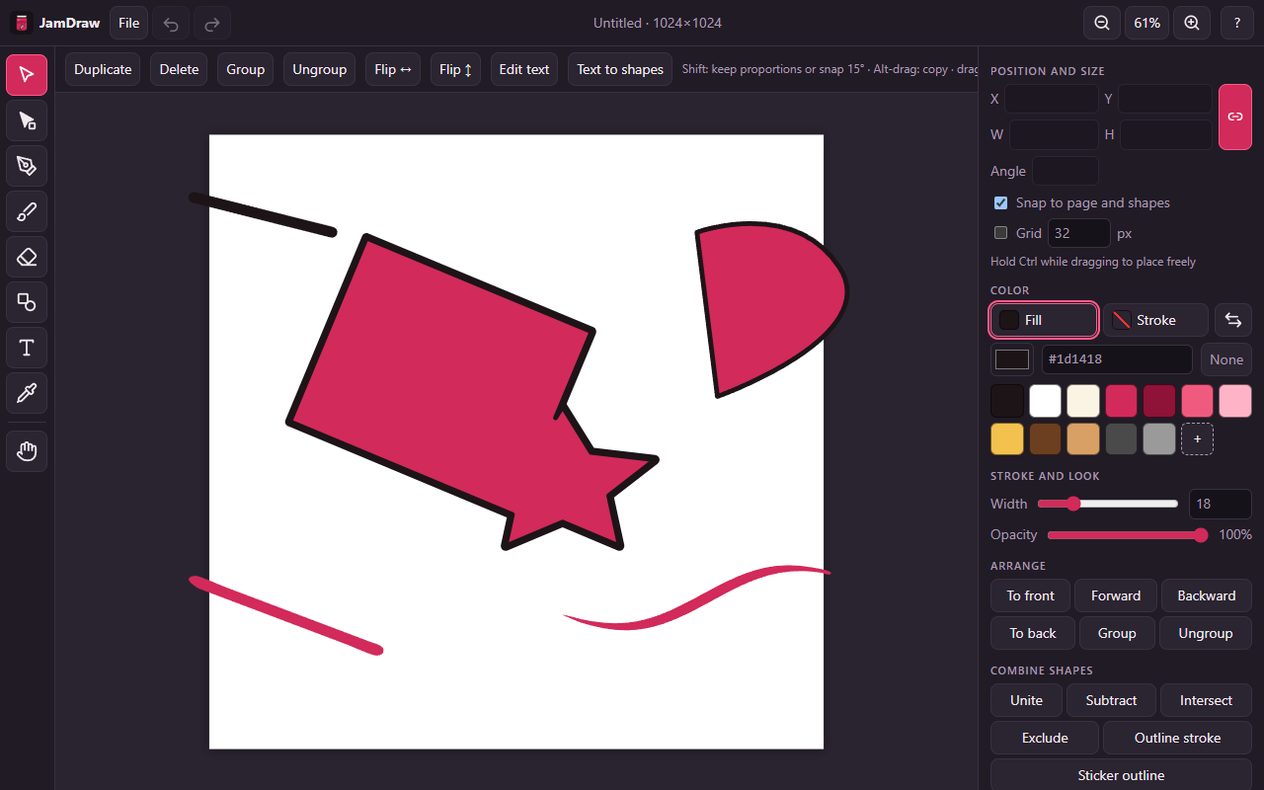Select the Stroke color mode
Screen dimensions: 1264x790
1156,320
